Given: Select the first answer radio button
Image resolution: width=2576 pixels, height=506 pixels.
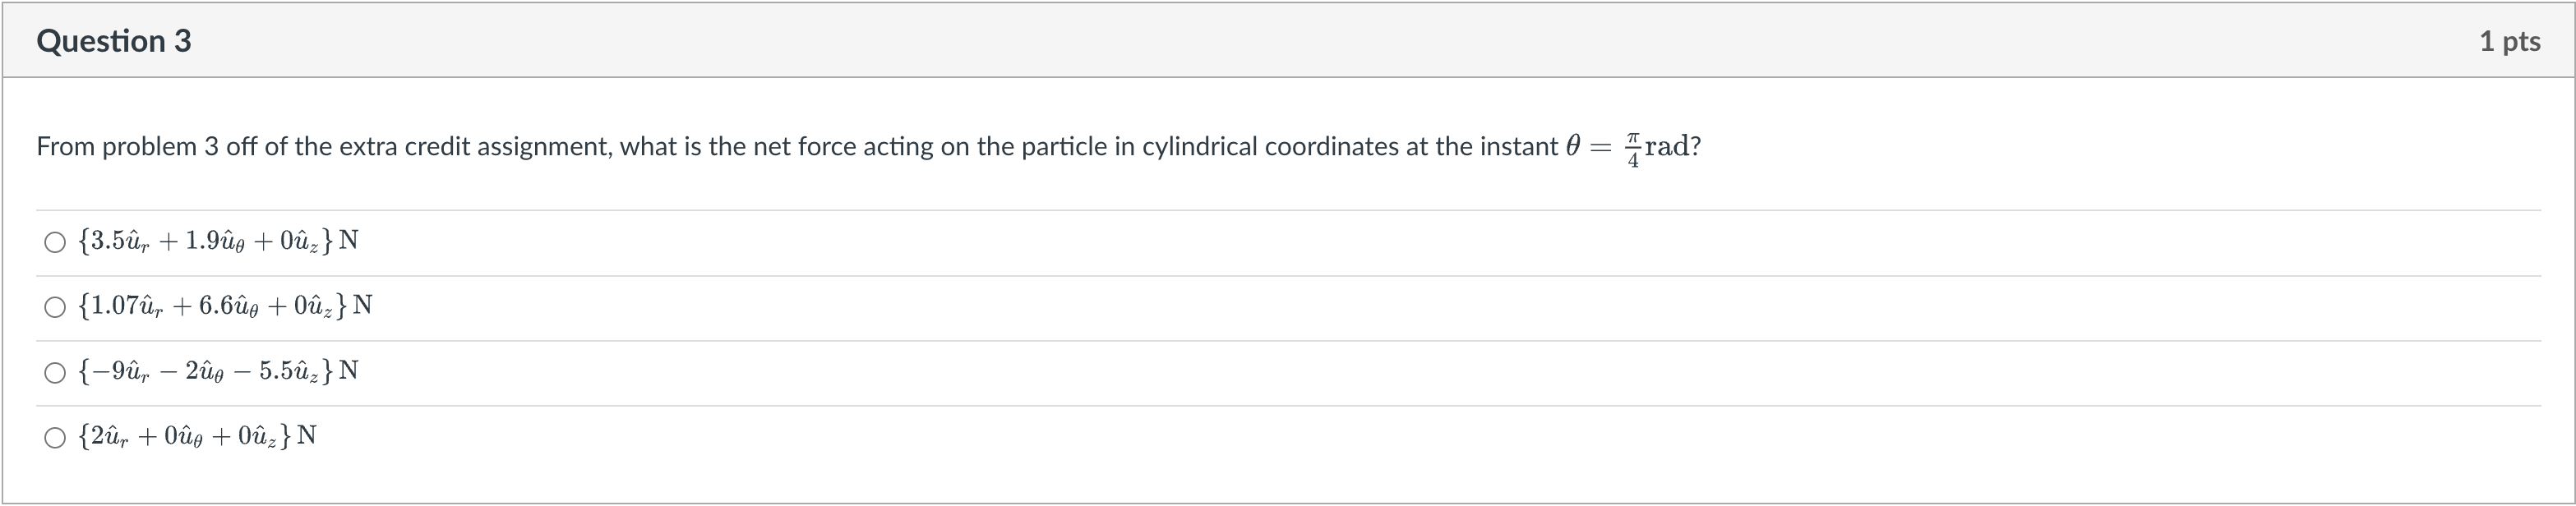Looking at the screenshot, I should pyautogui.click(x=55, y=241).
